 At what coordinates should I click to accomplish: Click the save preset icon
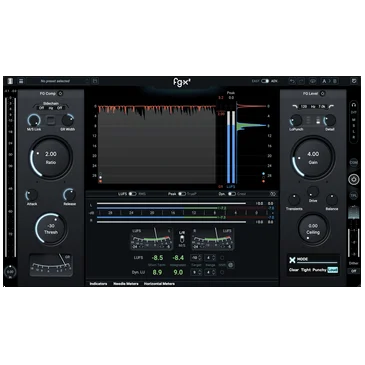coord(95,81)
